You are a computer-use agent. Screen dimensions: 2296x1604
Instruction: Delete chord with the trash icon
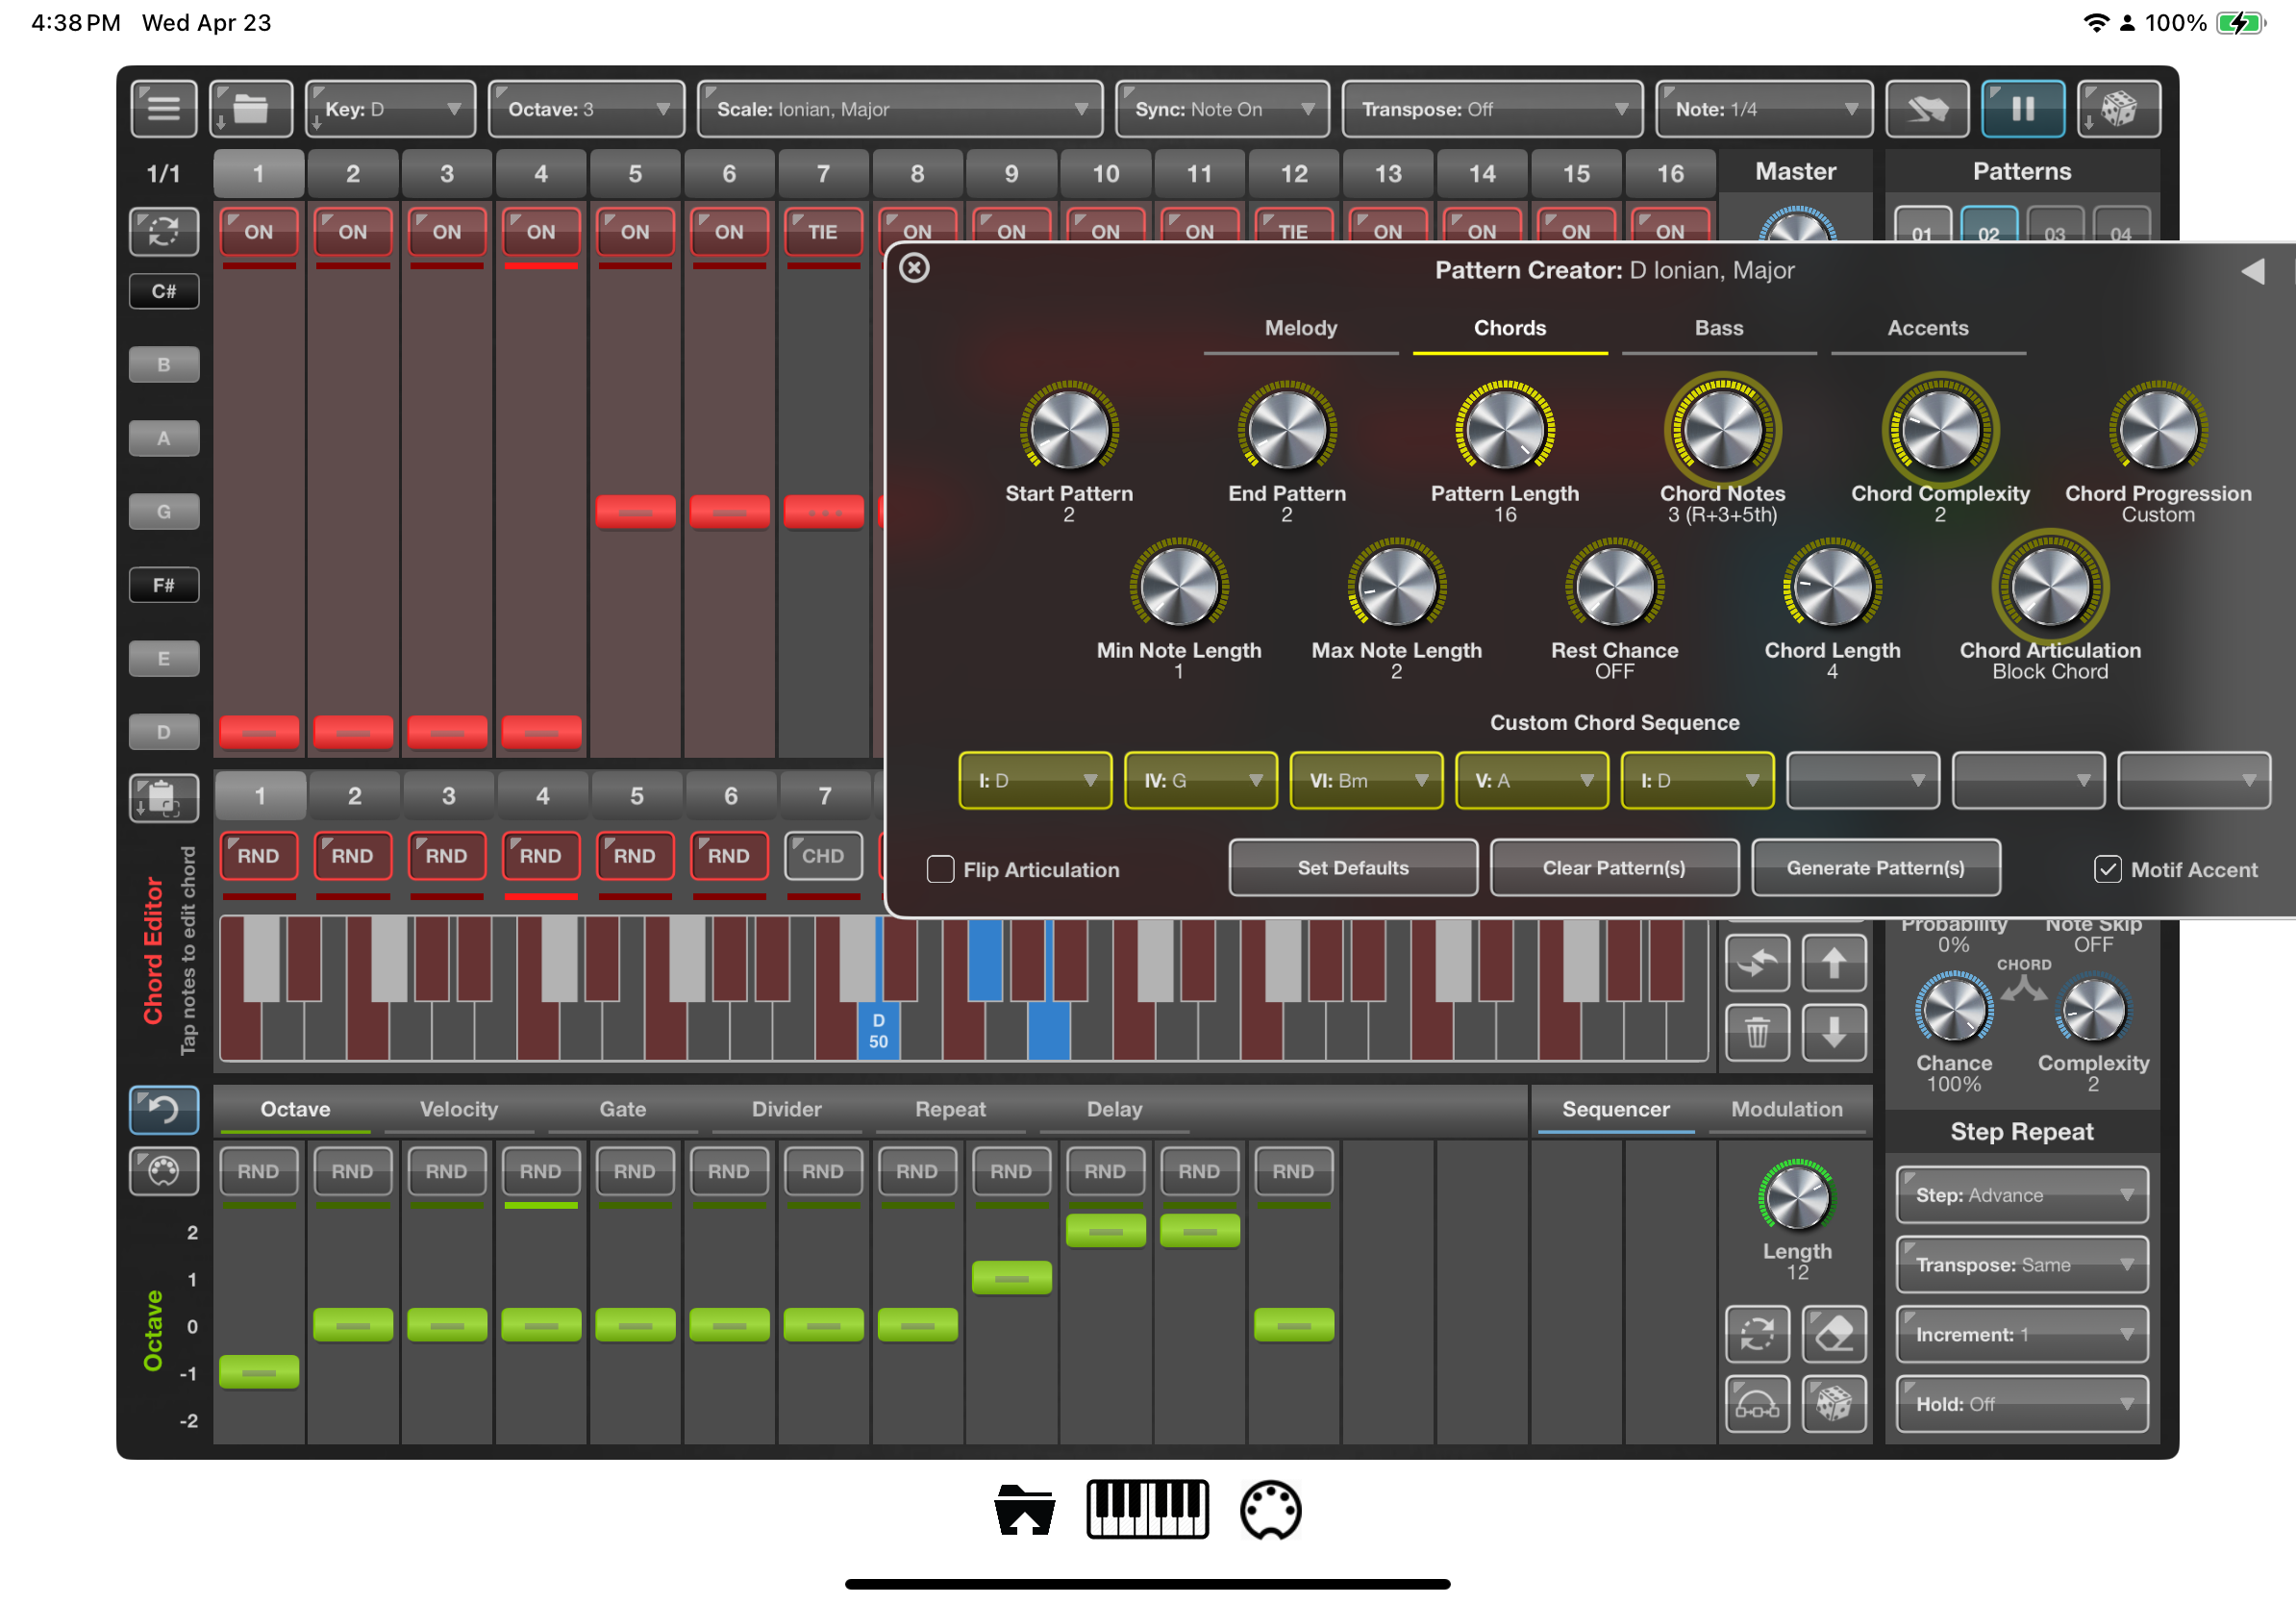[x=1757, y=1032]
